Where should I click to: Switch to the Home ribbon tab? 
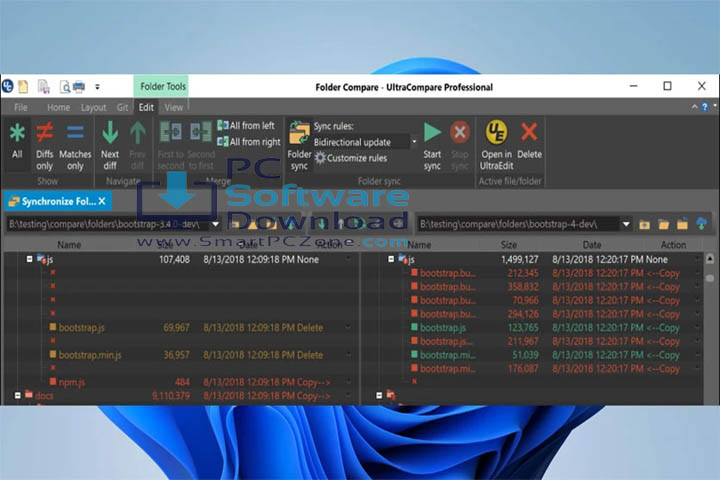point(58,107)
